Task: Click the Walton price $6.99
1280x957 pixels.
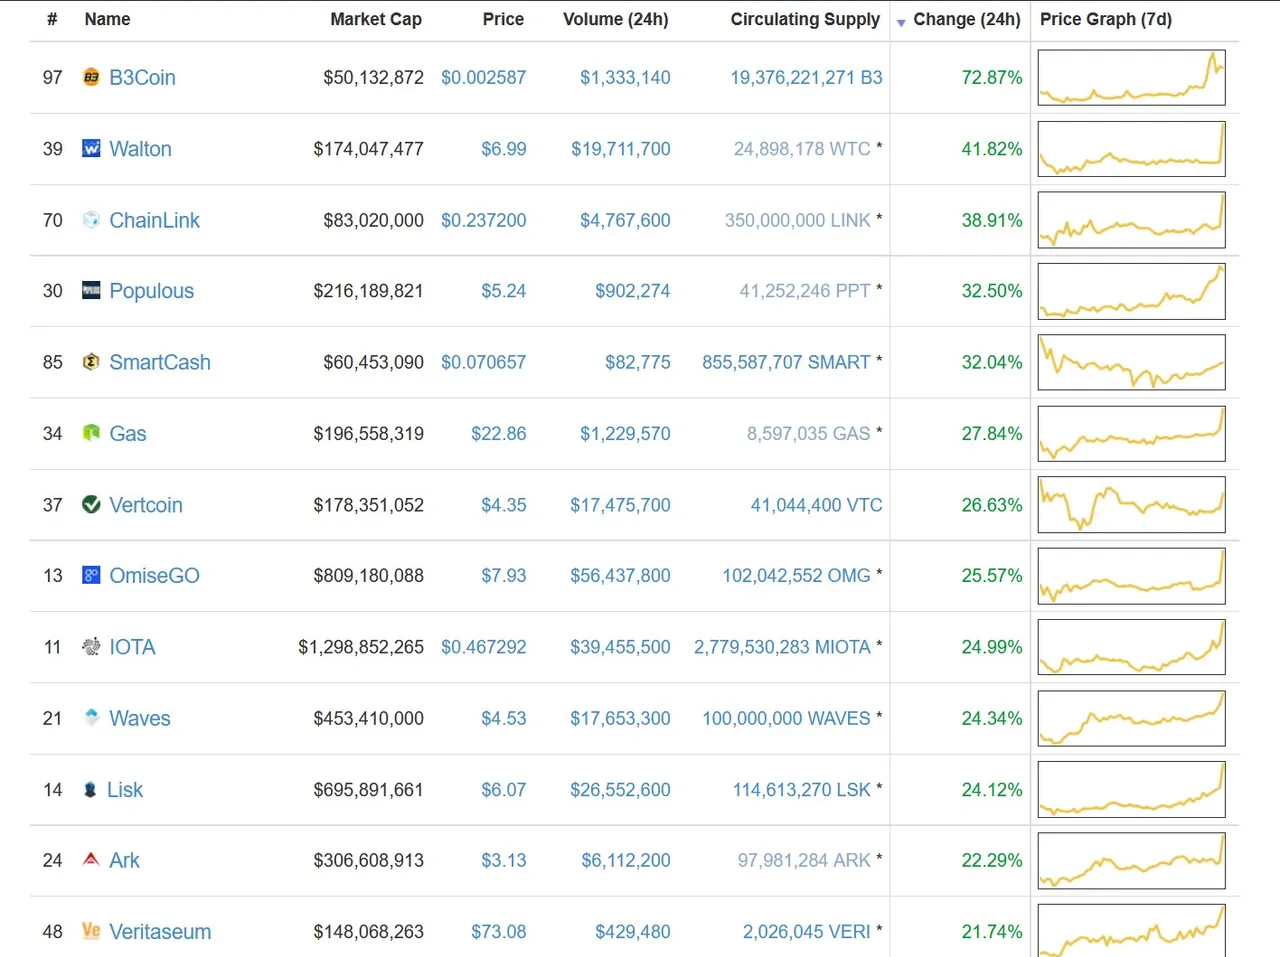Action: pyautogui.click(x=503, y=148)
